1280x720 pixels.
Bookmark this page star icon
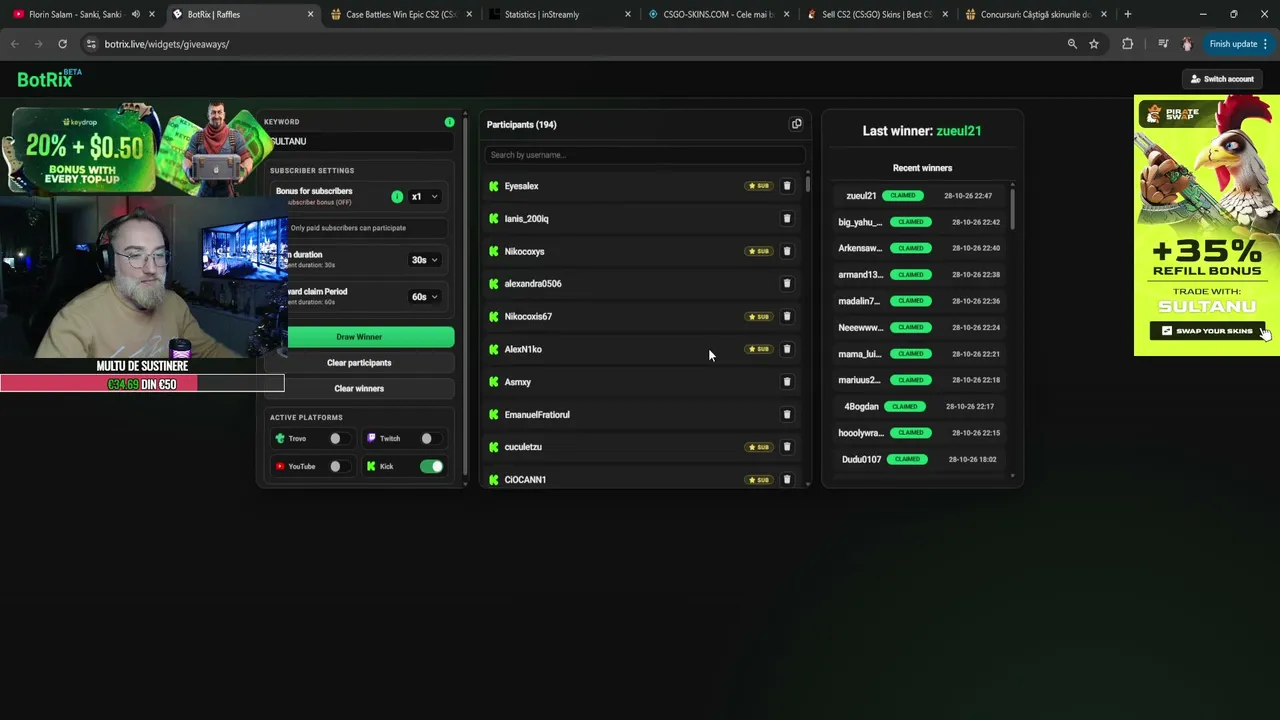(x=1094, y=44)
